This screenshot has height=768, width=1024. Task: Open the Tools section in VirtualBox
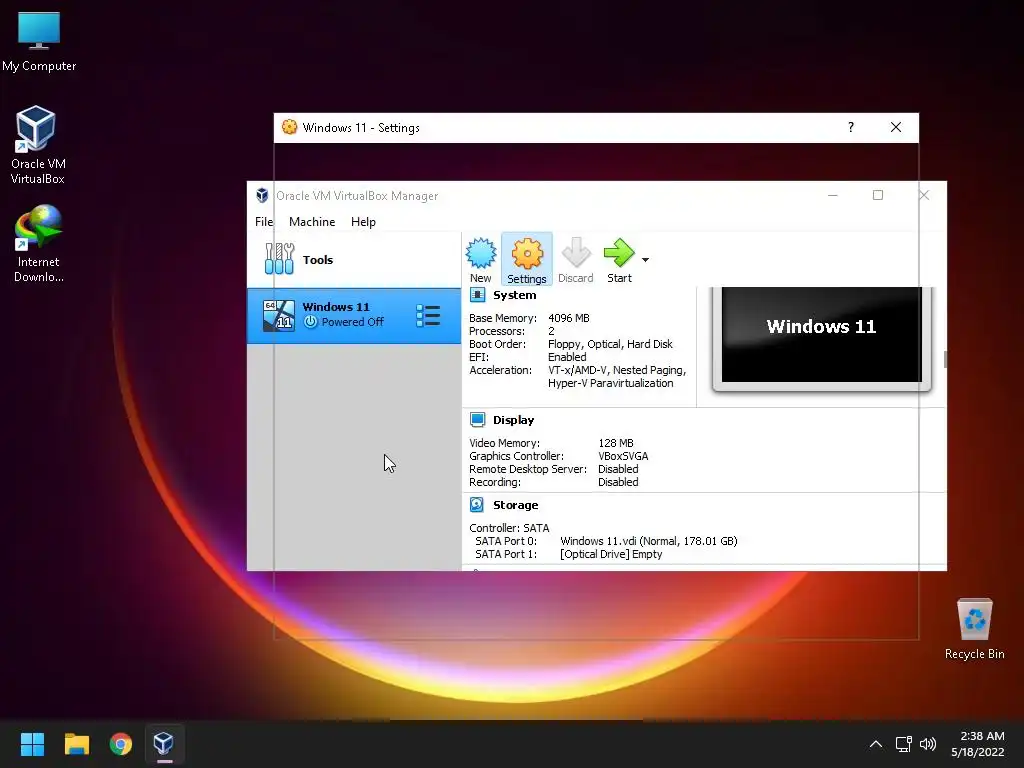coord(353,260)
